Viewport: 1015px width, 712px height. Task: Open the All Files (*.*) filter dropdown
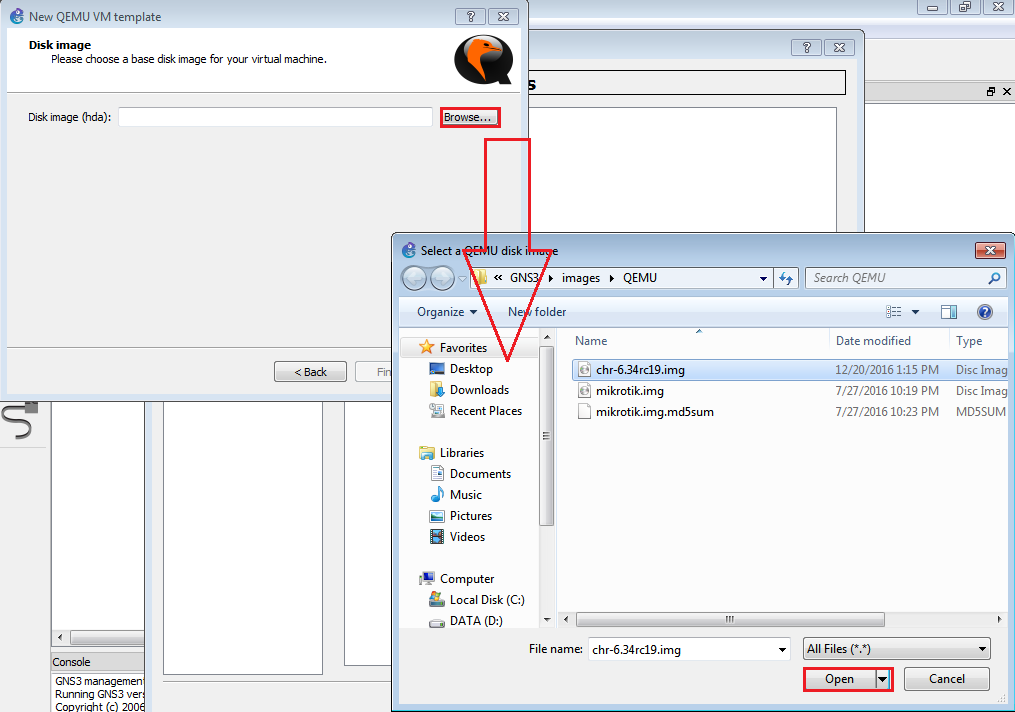(x=897, y=649)
